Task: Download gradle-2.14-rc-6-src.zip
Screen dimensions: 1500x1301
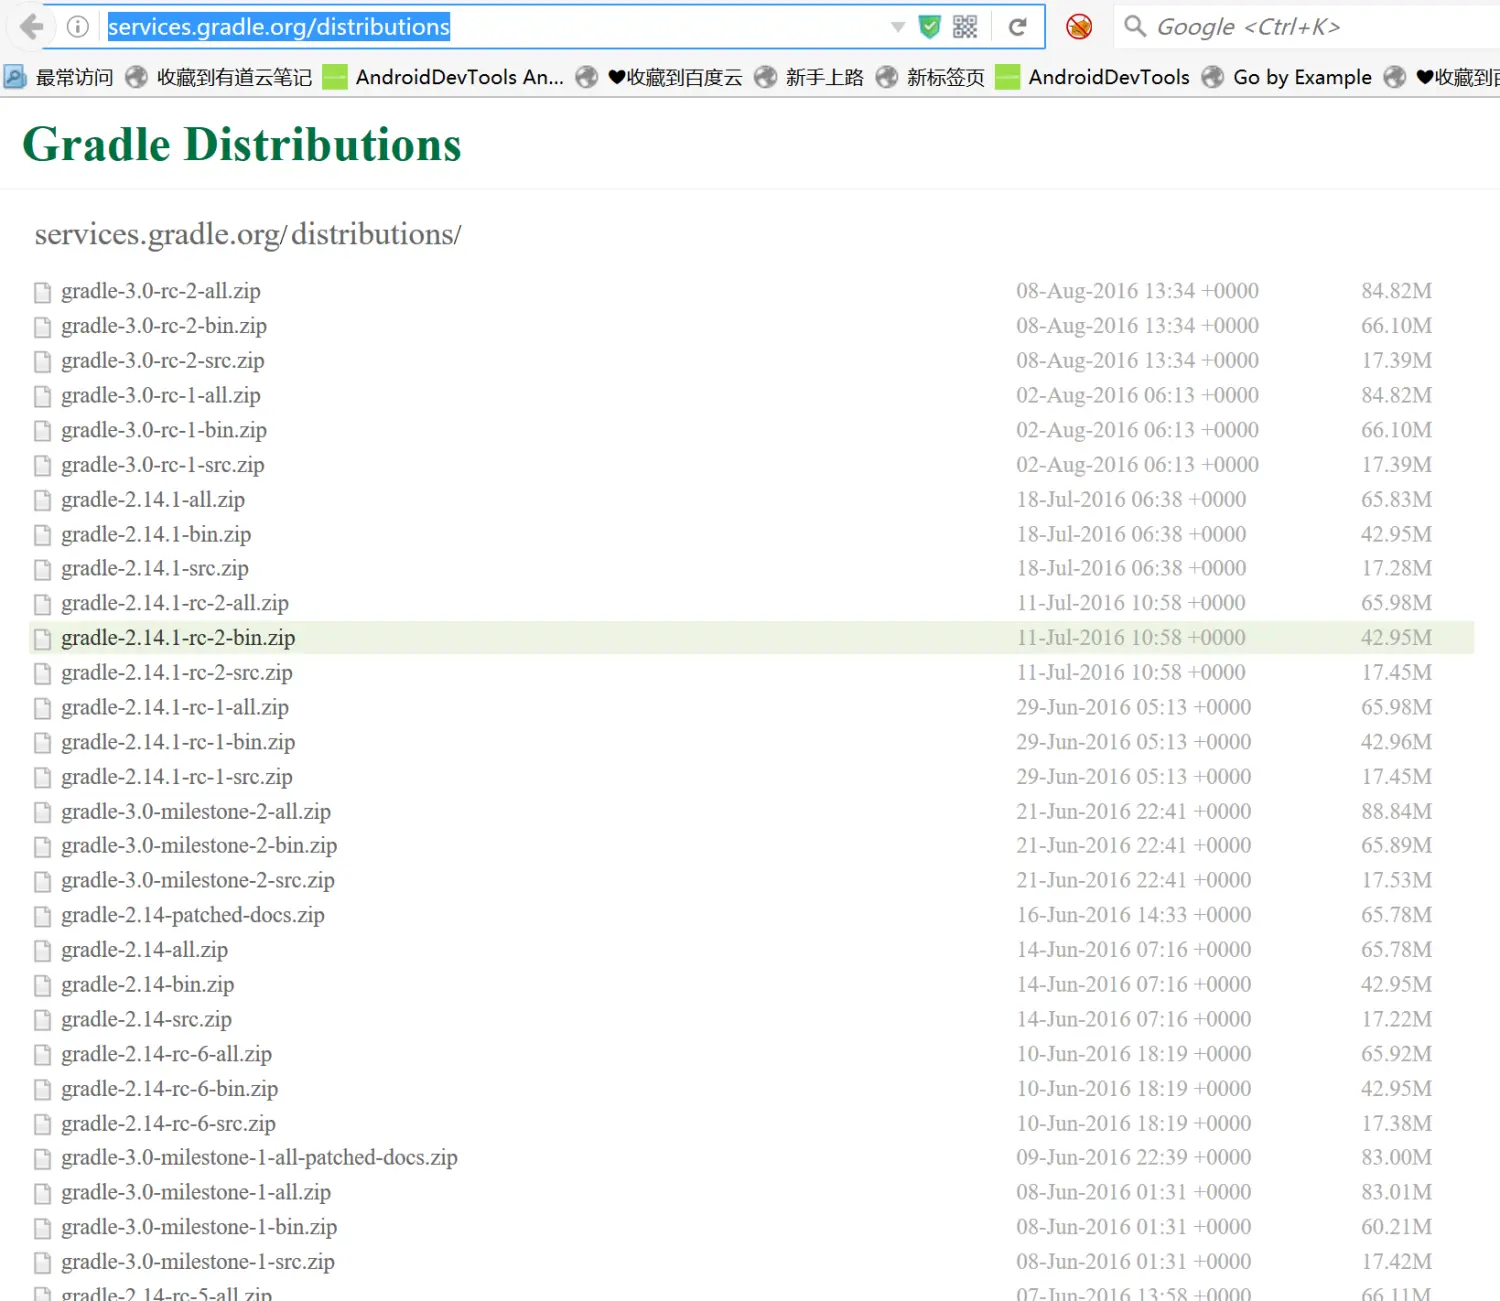Action: click(168, 1124)
